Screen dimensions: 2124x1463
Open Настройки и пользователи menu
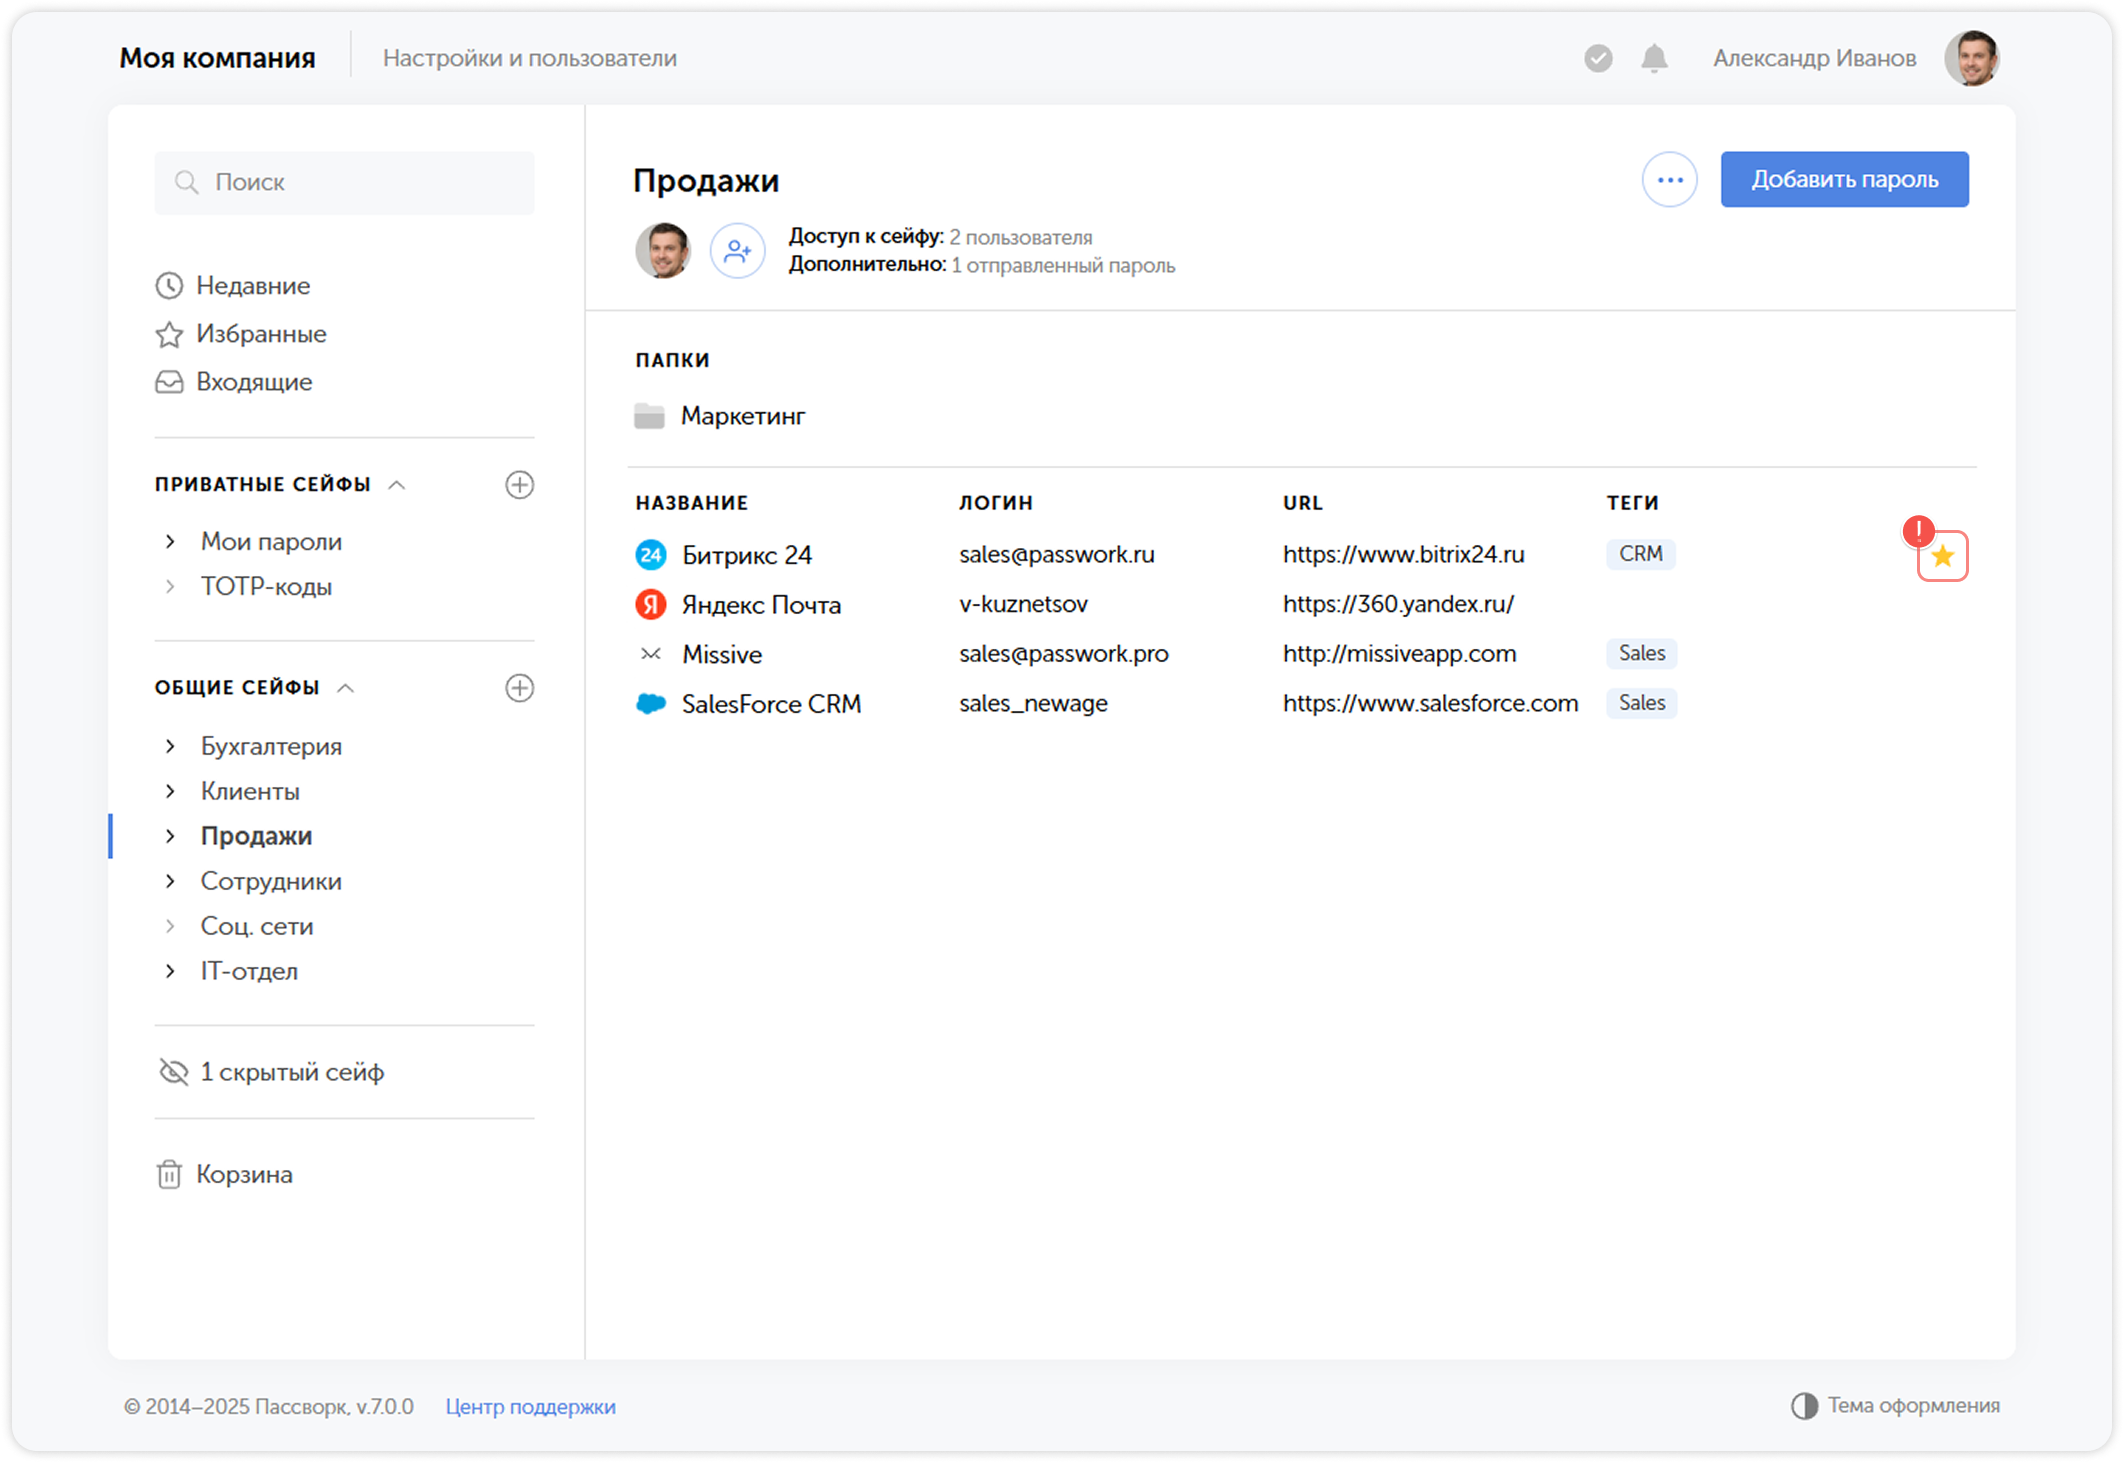530,58
